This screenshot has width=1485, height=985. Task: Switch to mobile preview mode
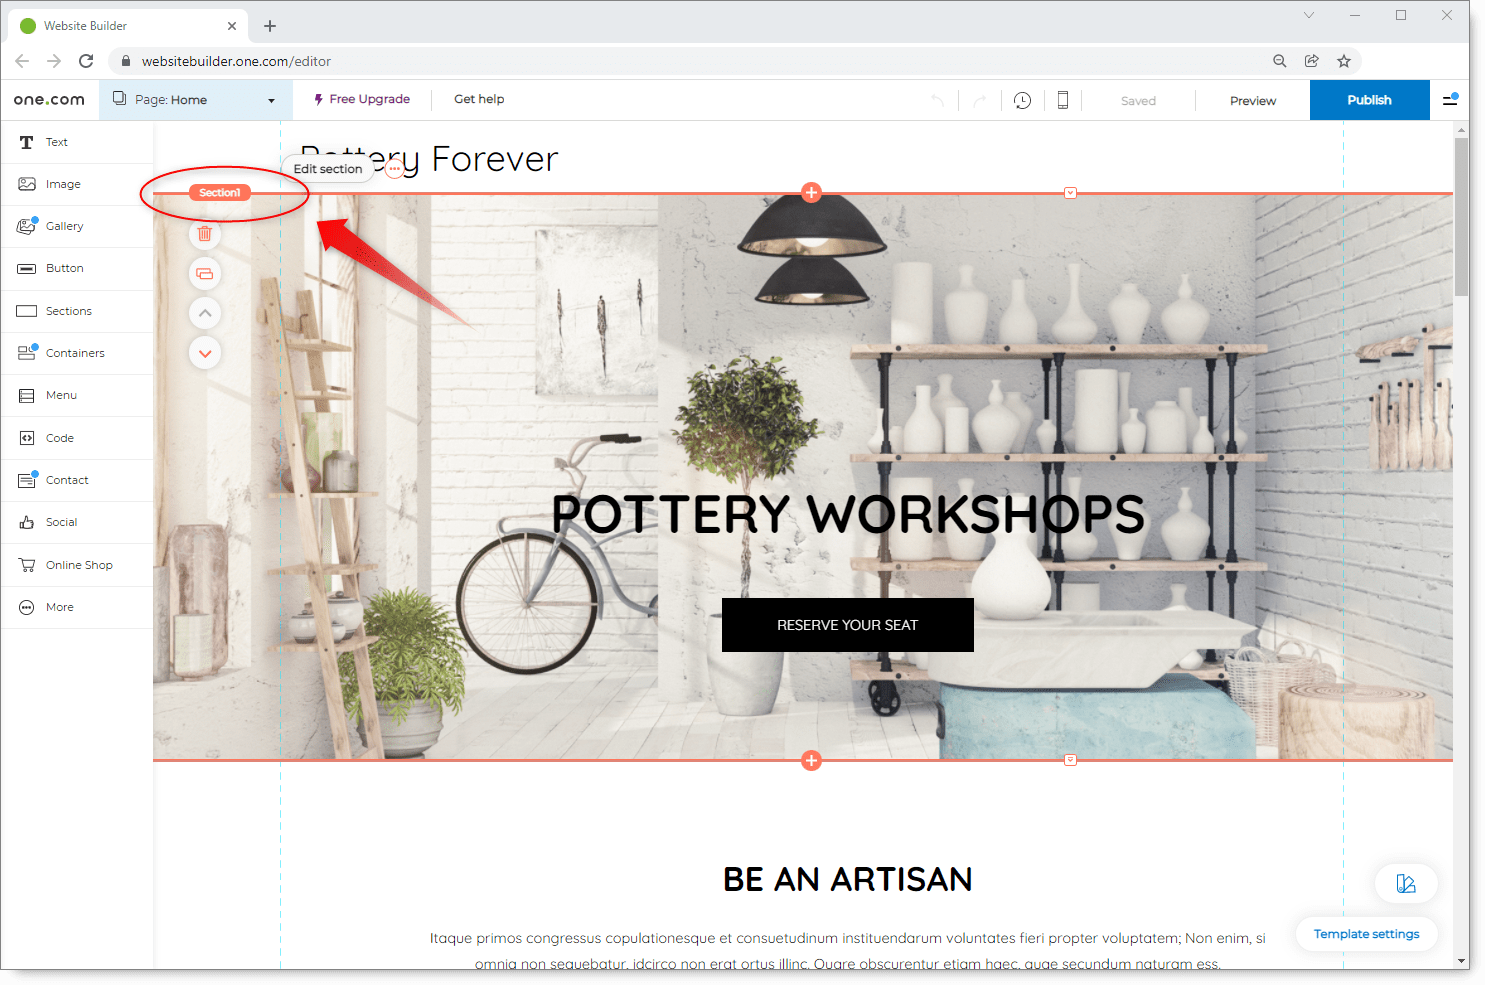point(1062,100)
